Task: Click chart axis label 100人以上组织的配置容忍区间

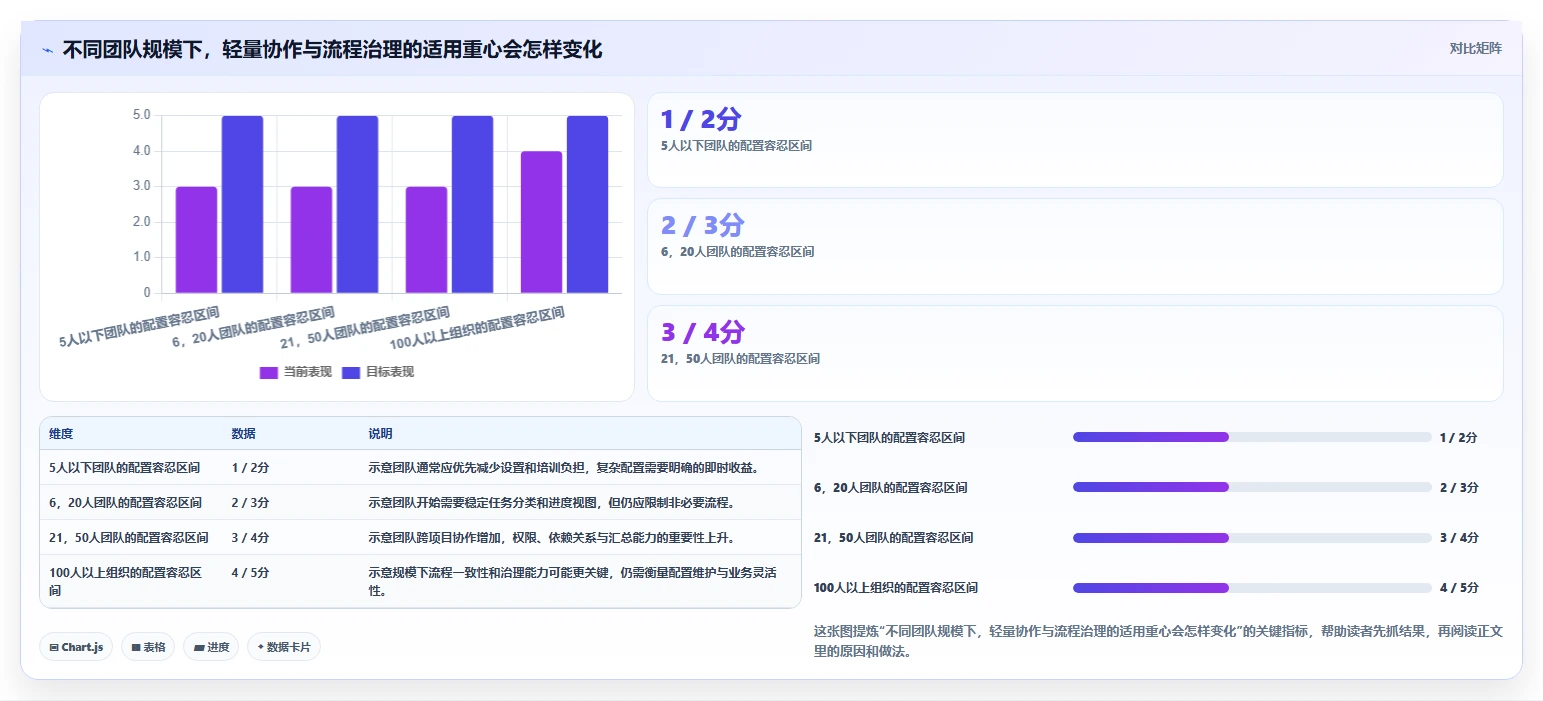Action: (x=477, y=328)
